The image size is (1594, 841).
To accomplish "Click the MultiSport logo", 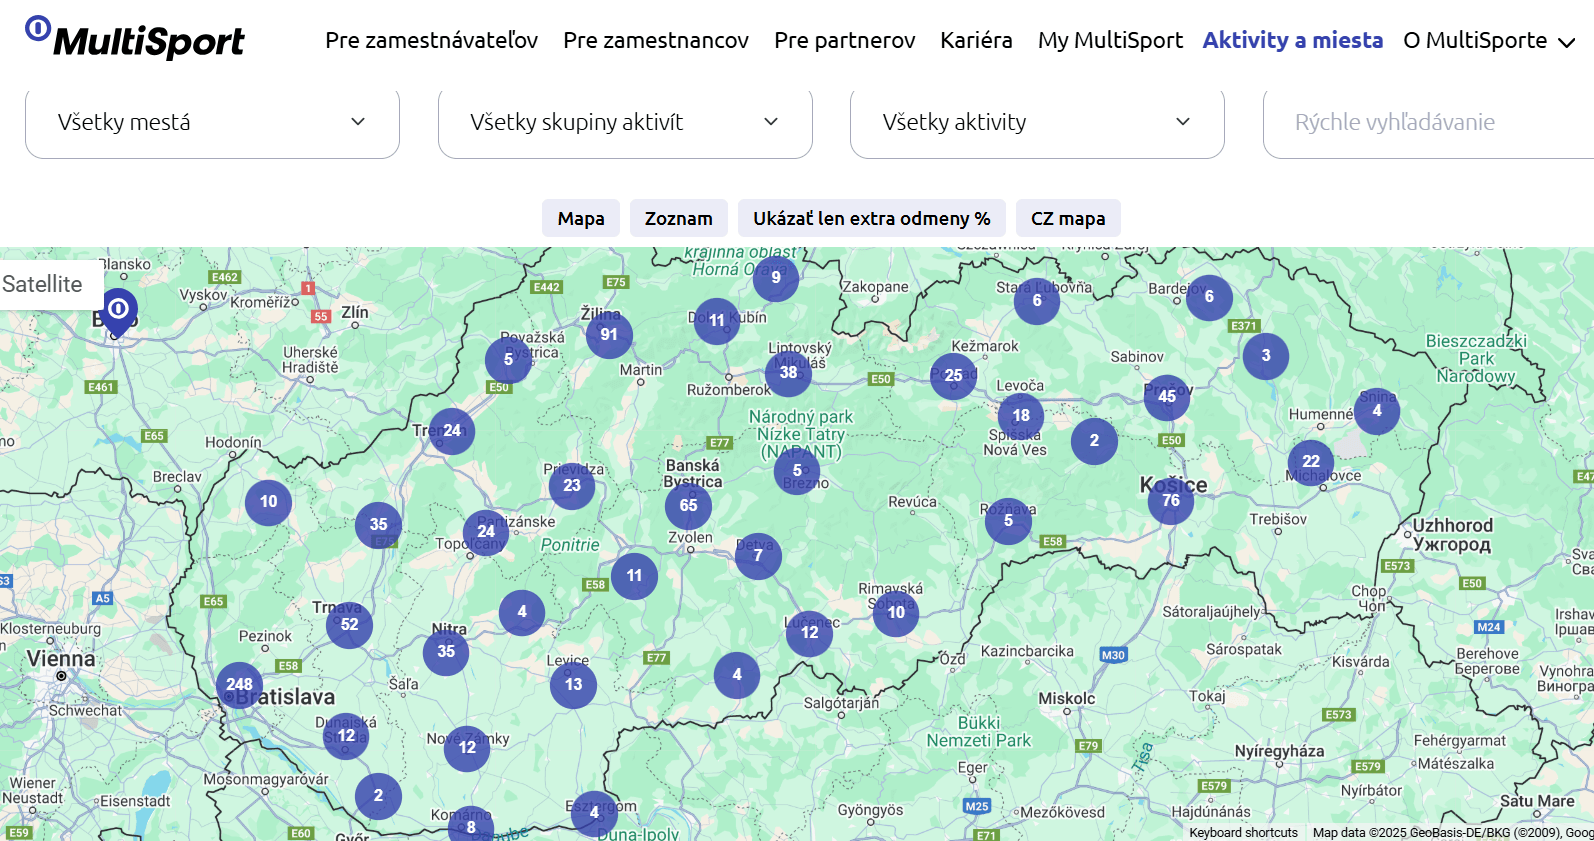I will coord(135,38).
